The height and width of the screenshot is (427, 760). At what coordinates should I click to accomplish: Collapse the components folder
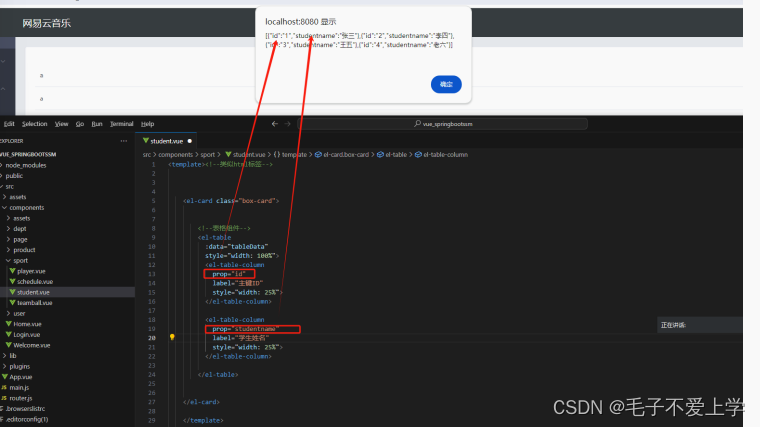(x=27, y=207)
